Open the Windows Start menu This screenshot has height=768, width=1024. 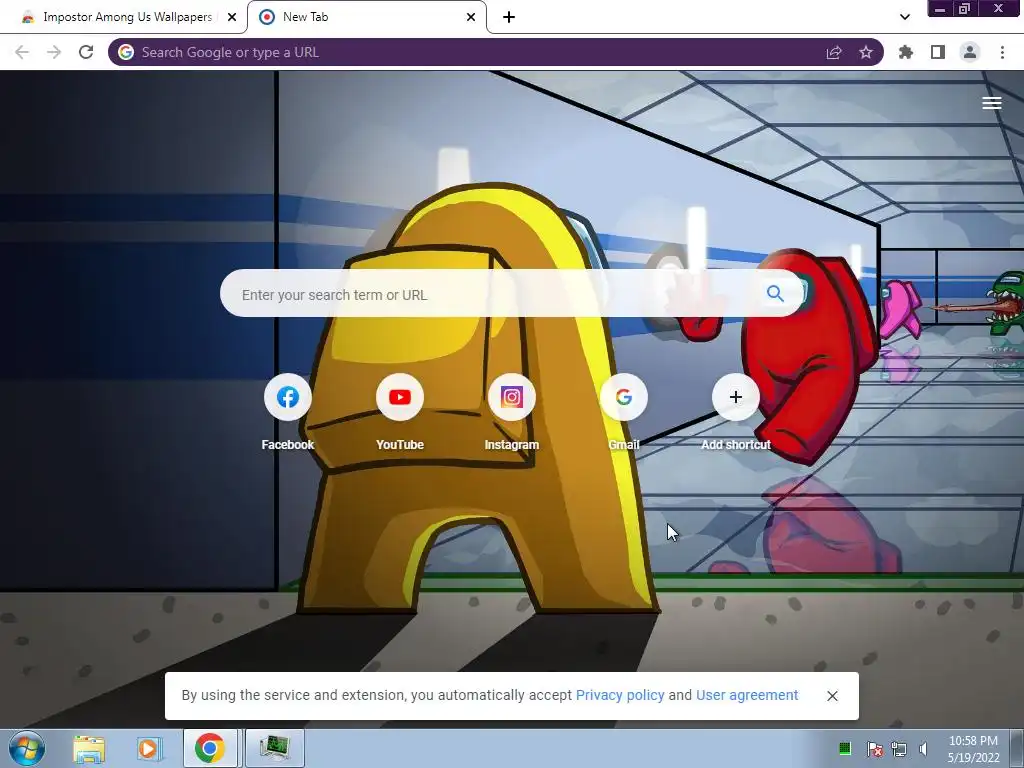click(27, 748)
